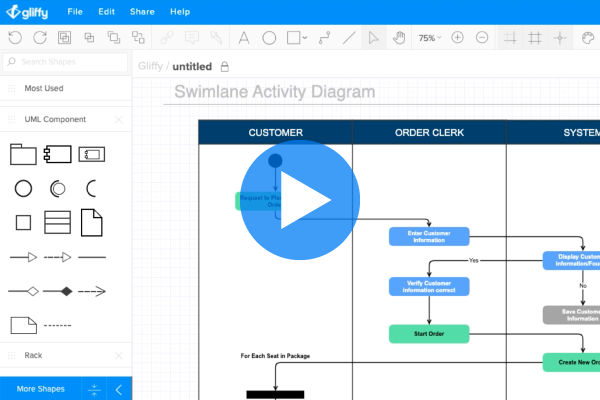Select the component instance shape
The height and width of the screenshot is (400, 600).
click(x=91, y=154)
